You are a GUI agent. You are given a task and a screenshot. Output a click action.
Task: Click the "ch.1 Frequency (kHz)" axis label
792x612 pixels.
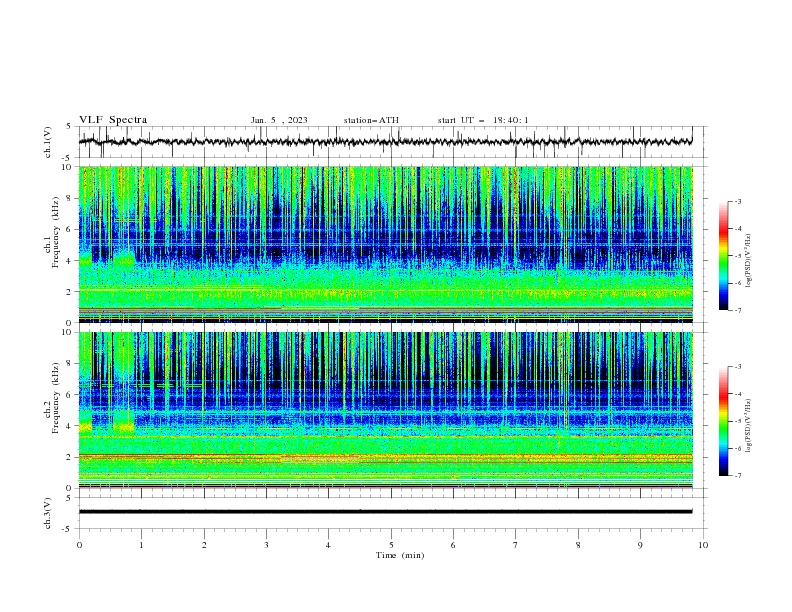tap(52, 232)
